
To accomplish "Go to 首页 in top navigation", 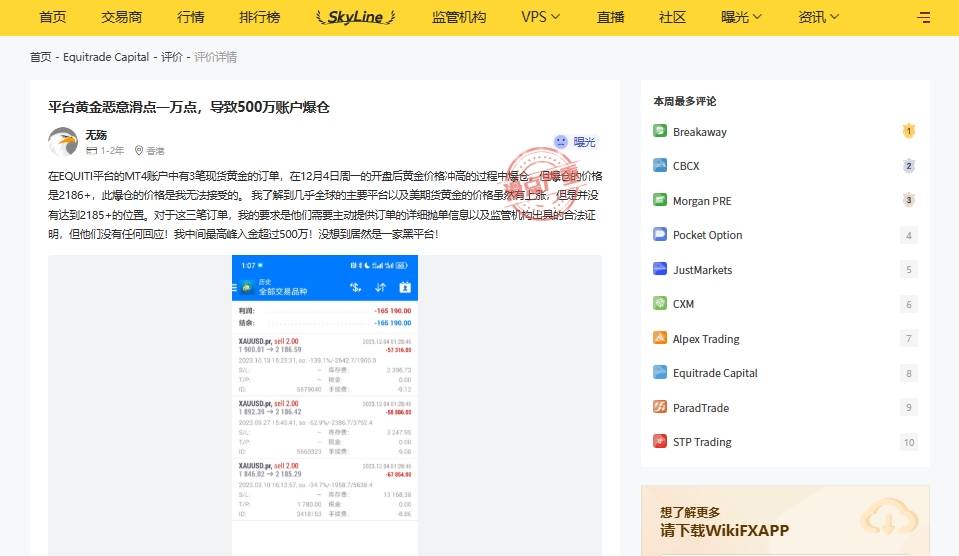I will tap(53, 17).
